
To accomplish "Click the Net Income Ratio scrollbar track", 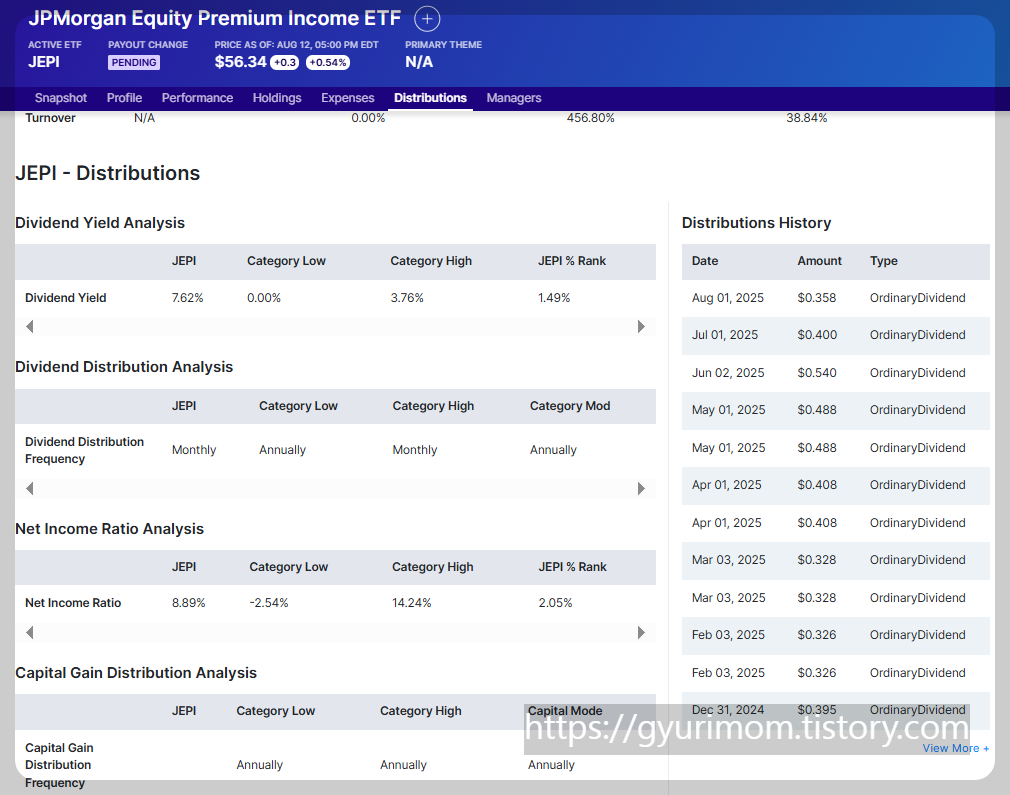I will [x=335, y=633].
